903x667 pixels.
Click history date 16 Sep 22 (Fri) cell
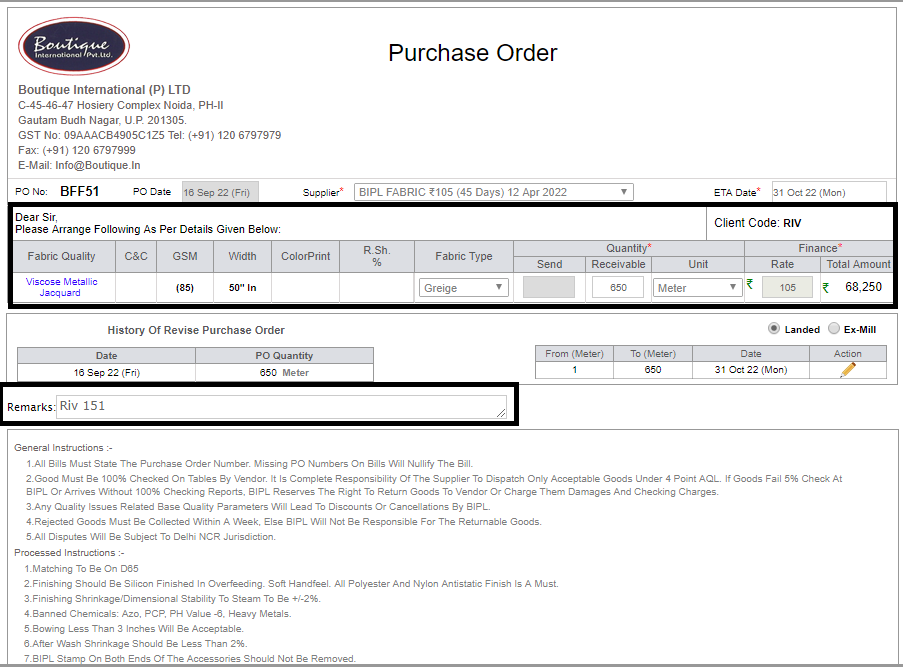point(107,373)
